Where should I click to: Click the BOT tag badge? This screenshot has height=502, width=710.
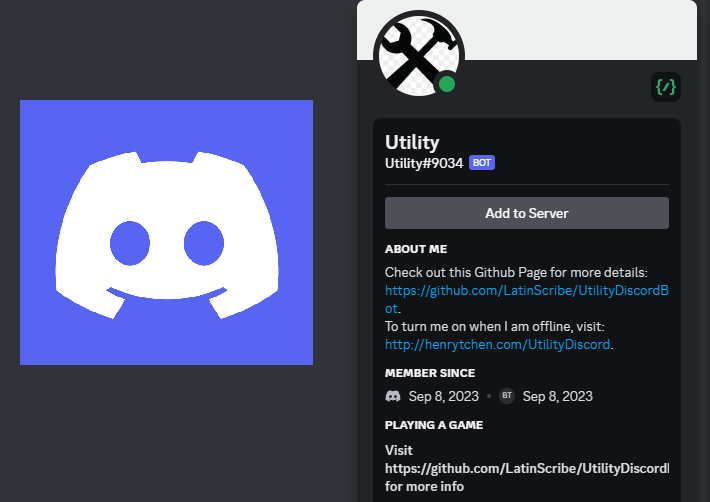[482, 163]
